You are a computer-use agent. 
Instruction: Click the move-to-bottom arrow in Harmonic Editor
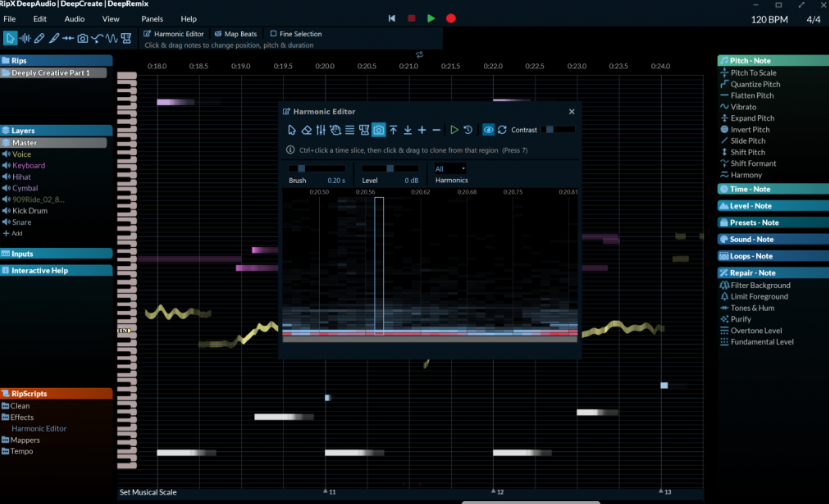(x=408, y=130)
